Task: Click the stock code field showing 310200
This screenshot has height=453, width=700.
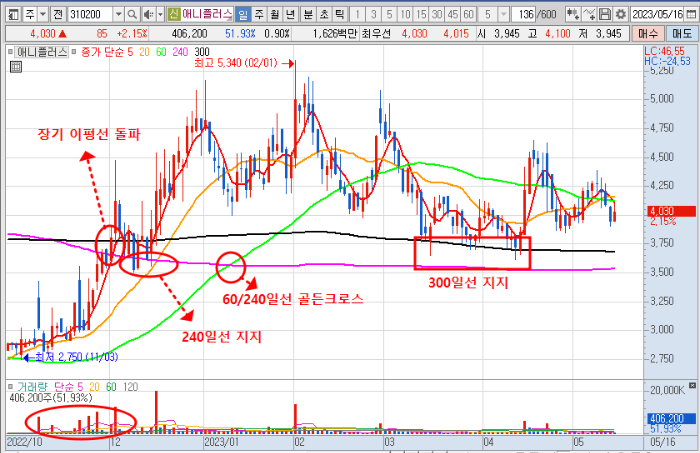Action: tap(90, 15)
